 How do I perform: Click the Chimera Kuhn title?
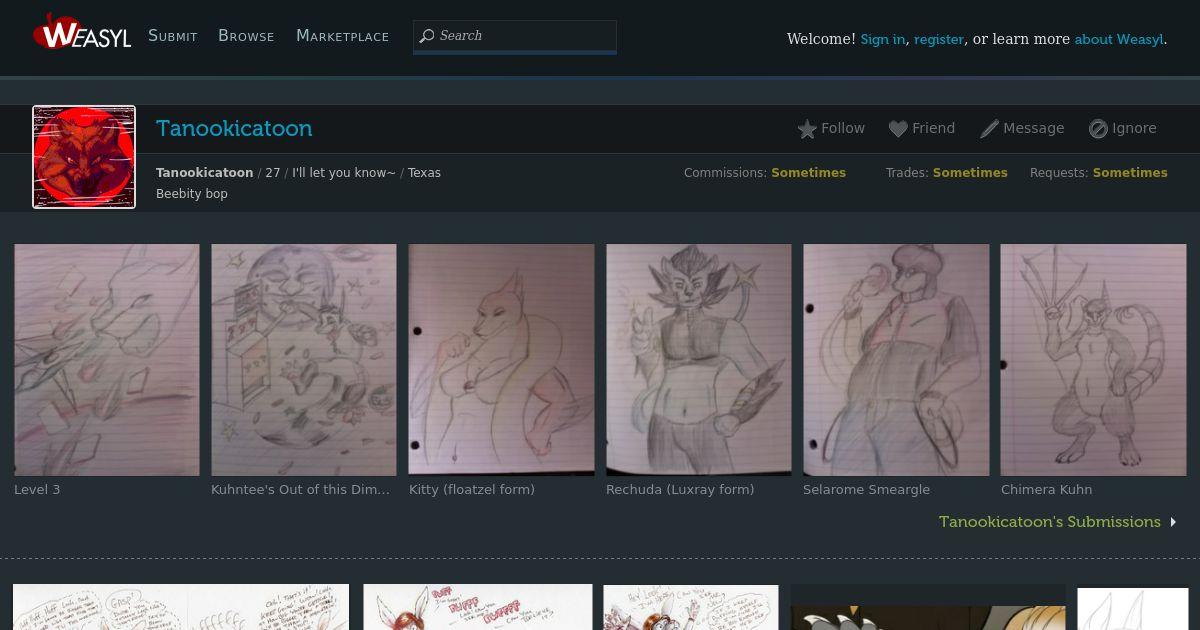pyautogui.click(x=1046, y=490)
